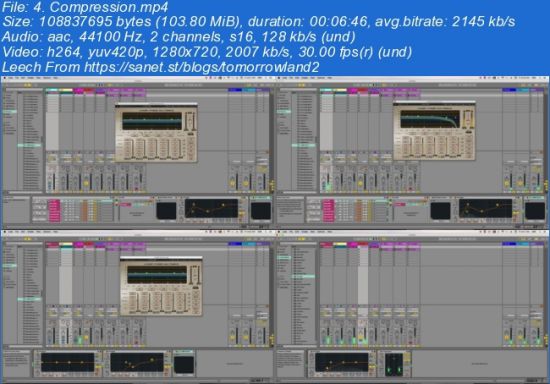This screenshot has width=550, height=384.
Task: Click the green level meter device in the no-plugin thumbnail
Action: [394, 365]
